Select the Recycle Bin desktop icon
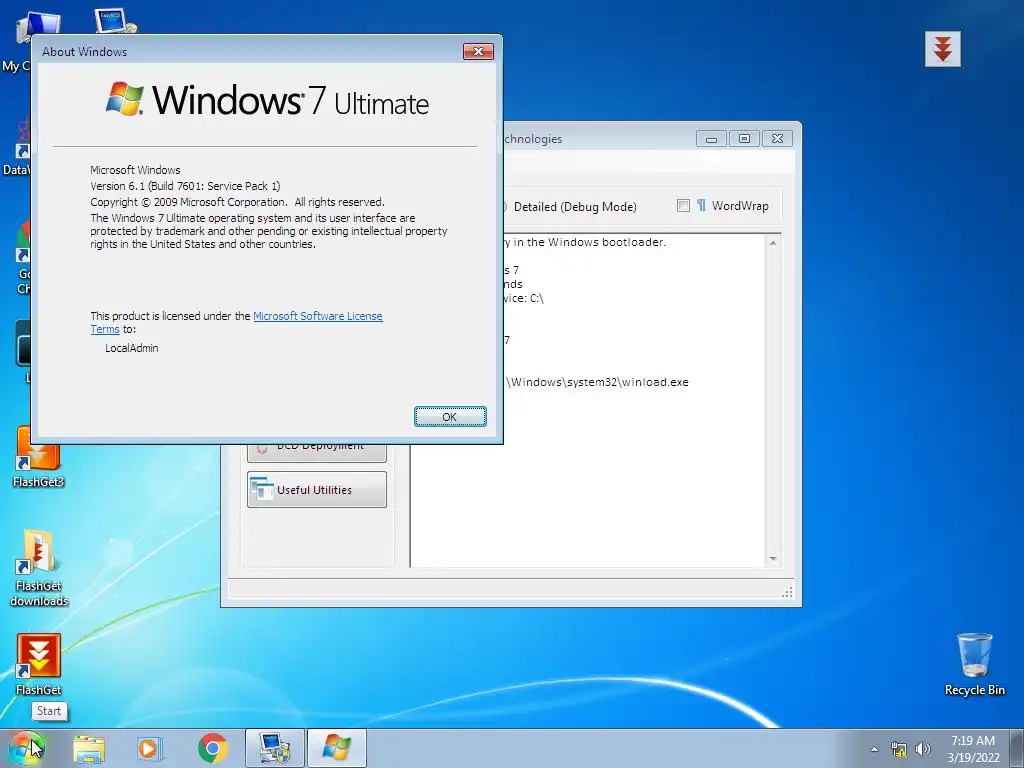The height and width of the screenshot is (768, 1024). click(974, 664)
